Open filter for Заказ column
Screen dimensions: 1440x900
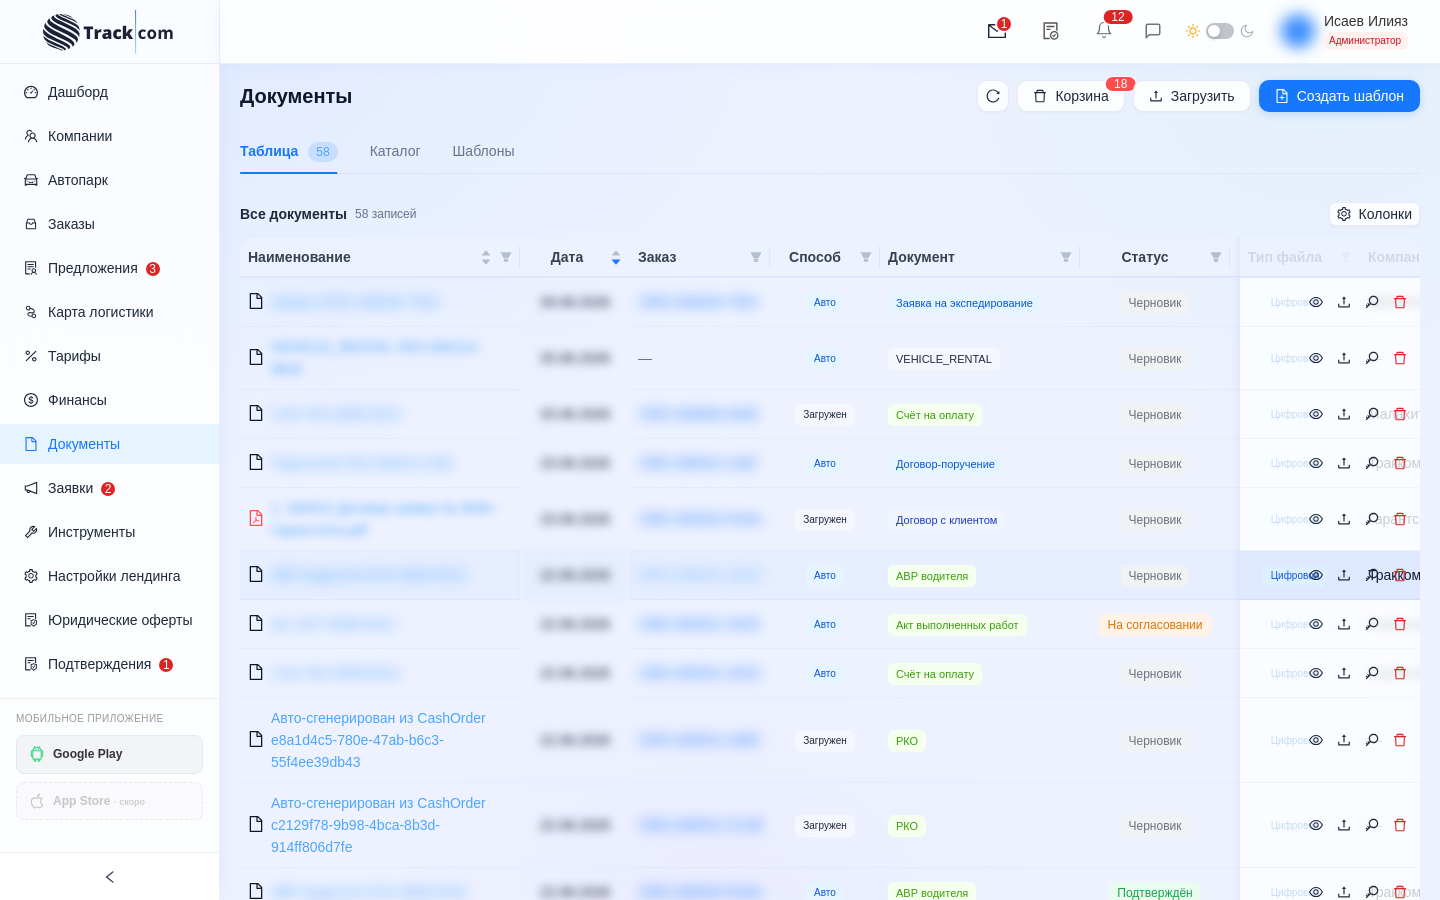coord(756,257)
